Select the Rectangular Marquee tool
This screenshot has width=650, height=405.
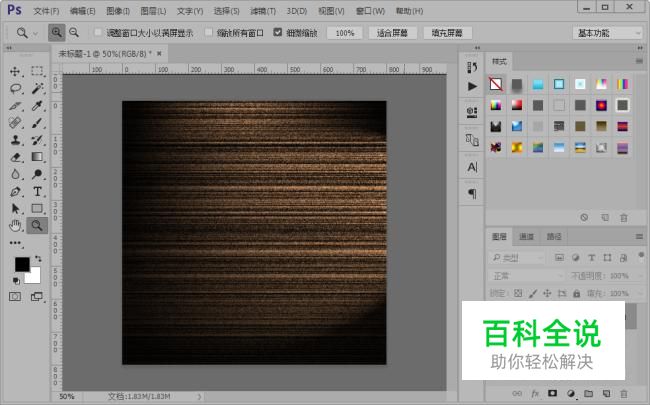pyautogui.click(x=37, y=71)
